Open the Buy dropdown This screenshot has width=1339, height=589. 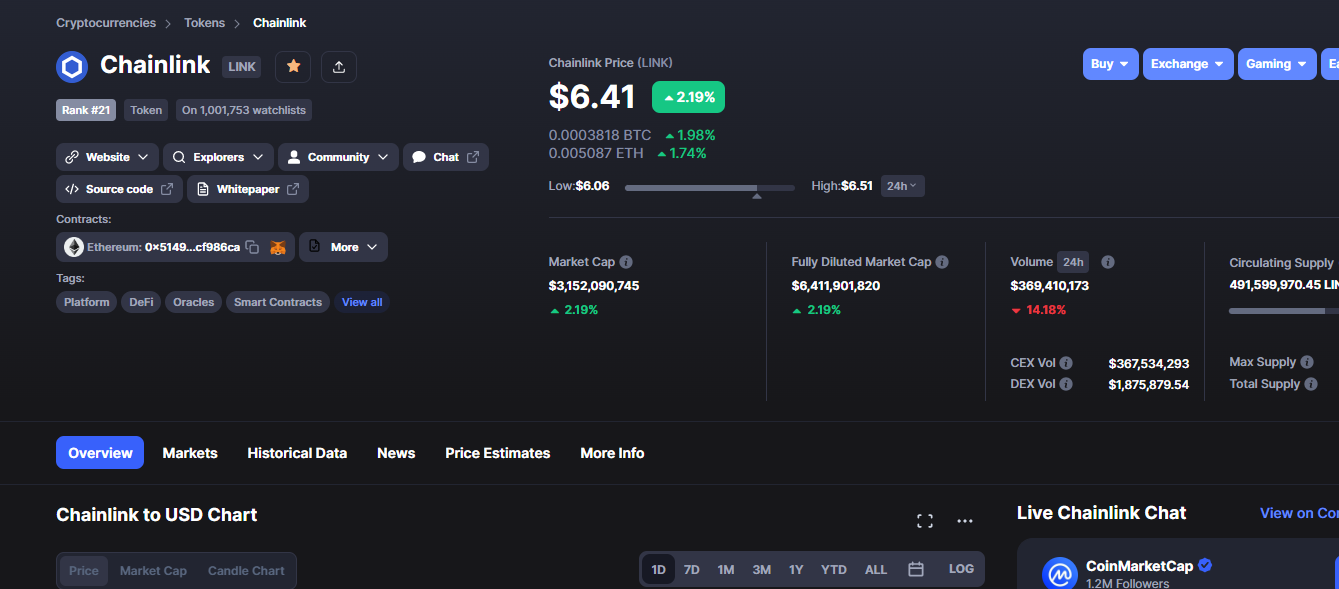pos(1110,64)
